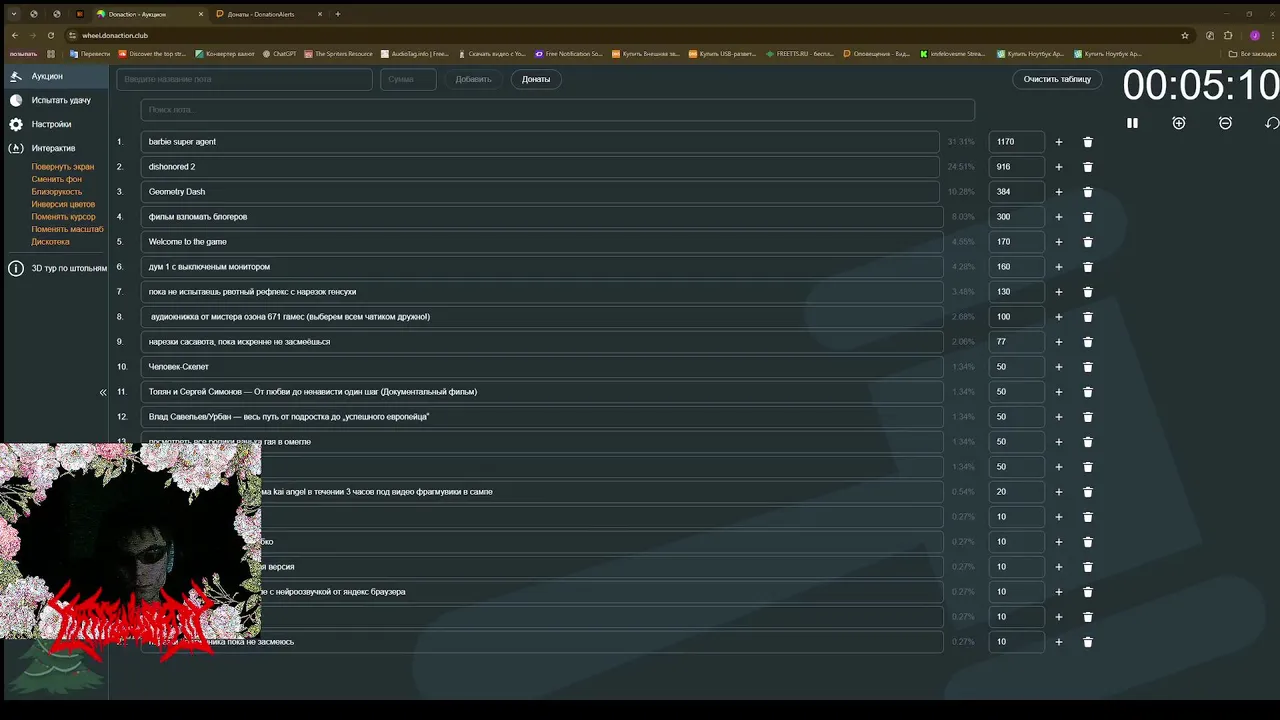Click the 'barbie super agent' lot name
The image size is (1280, 720).
[x=540, y=142]
